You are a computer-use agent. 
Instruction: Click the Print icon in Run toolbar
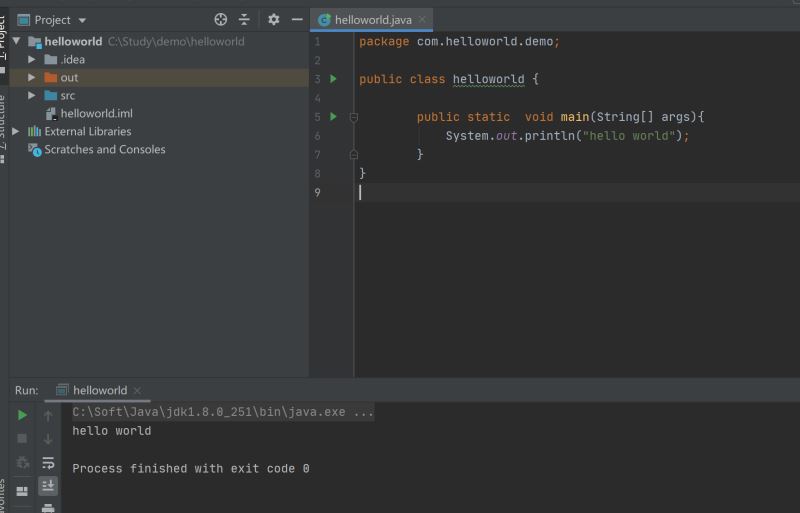click(x=48, y=508)
